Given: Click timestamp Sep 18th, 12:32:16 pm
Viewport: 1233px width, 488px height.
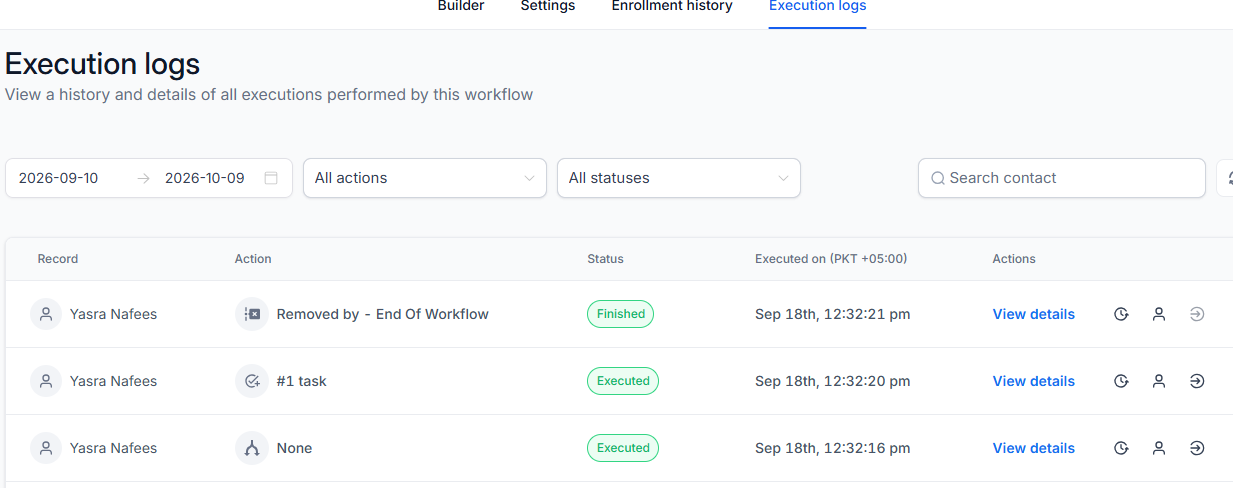Looking at the screenshot, I should point(833,448).
